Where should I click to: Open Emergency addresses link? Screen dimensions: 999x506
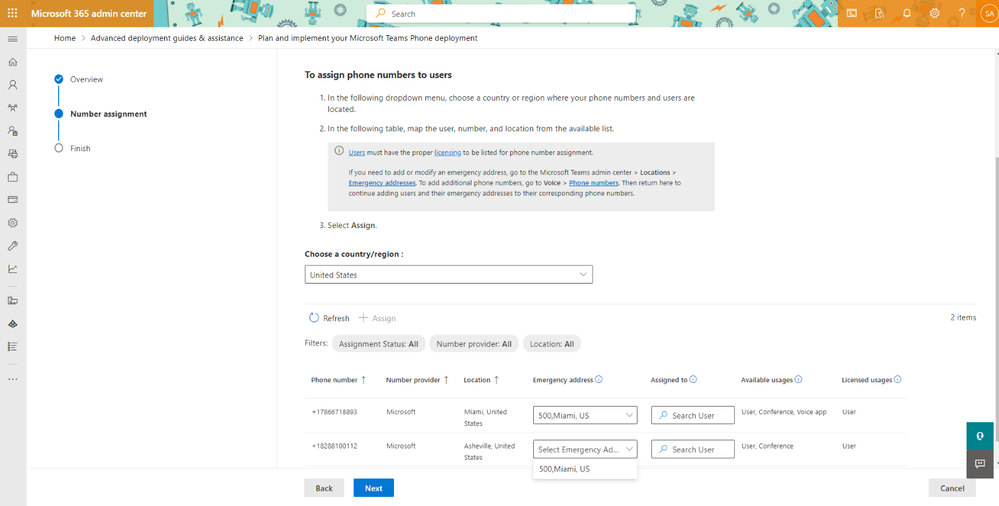tap(382, 183)
